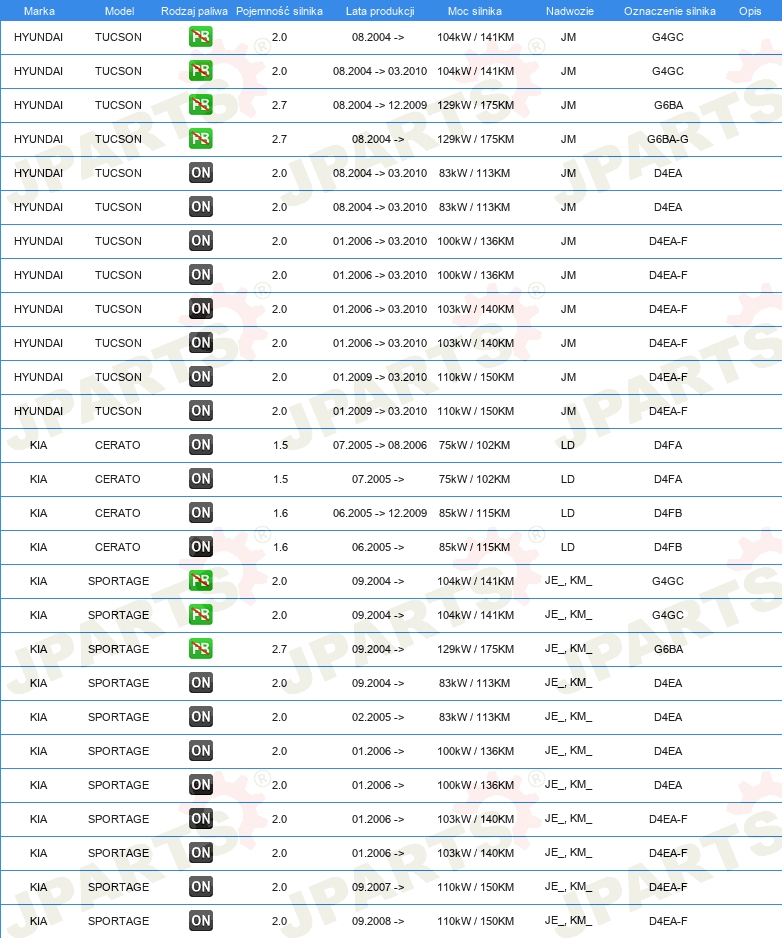This screenshot has height=938, width=782.
Task: Click G6BA engine code in the TUCSON row
Action: 668,105
